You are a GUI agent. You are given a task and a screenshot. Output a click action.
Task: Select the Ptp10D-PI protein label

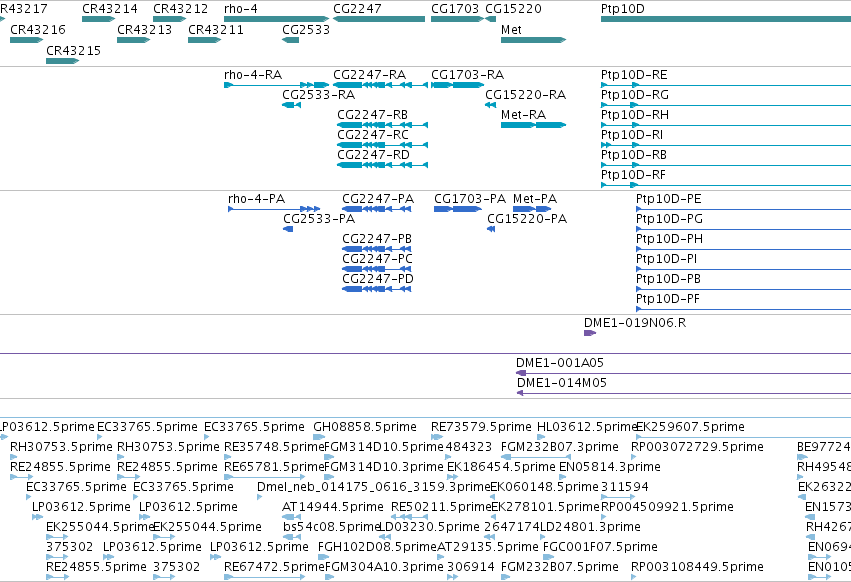pyautogui.click(x=666, y=259)
